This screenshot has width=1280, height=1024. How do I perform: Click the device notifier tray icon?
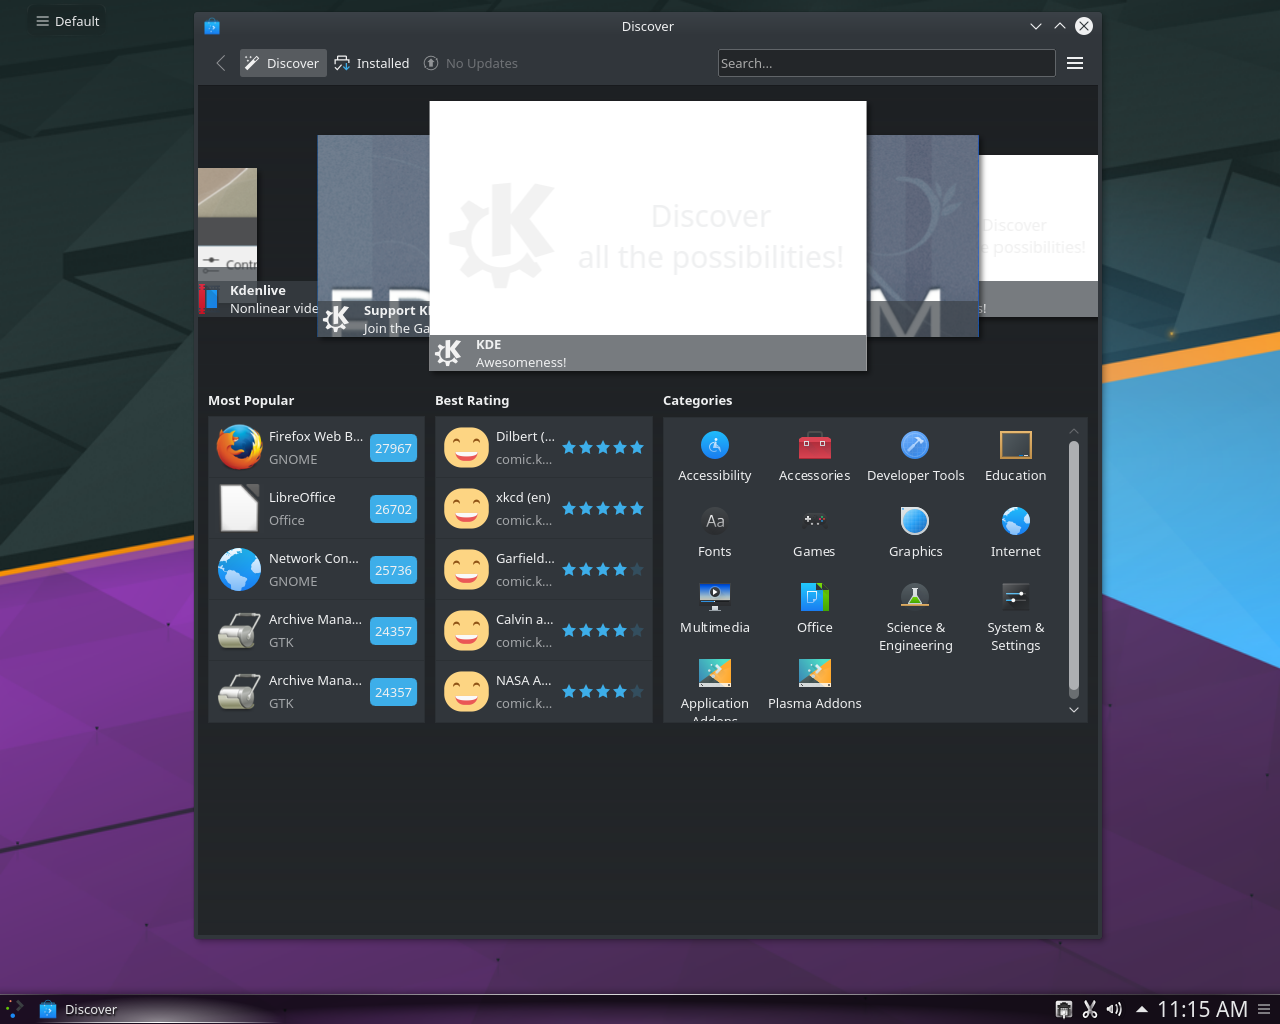pyautogui.click(x=1064, y=1010)
